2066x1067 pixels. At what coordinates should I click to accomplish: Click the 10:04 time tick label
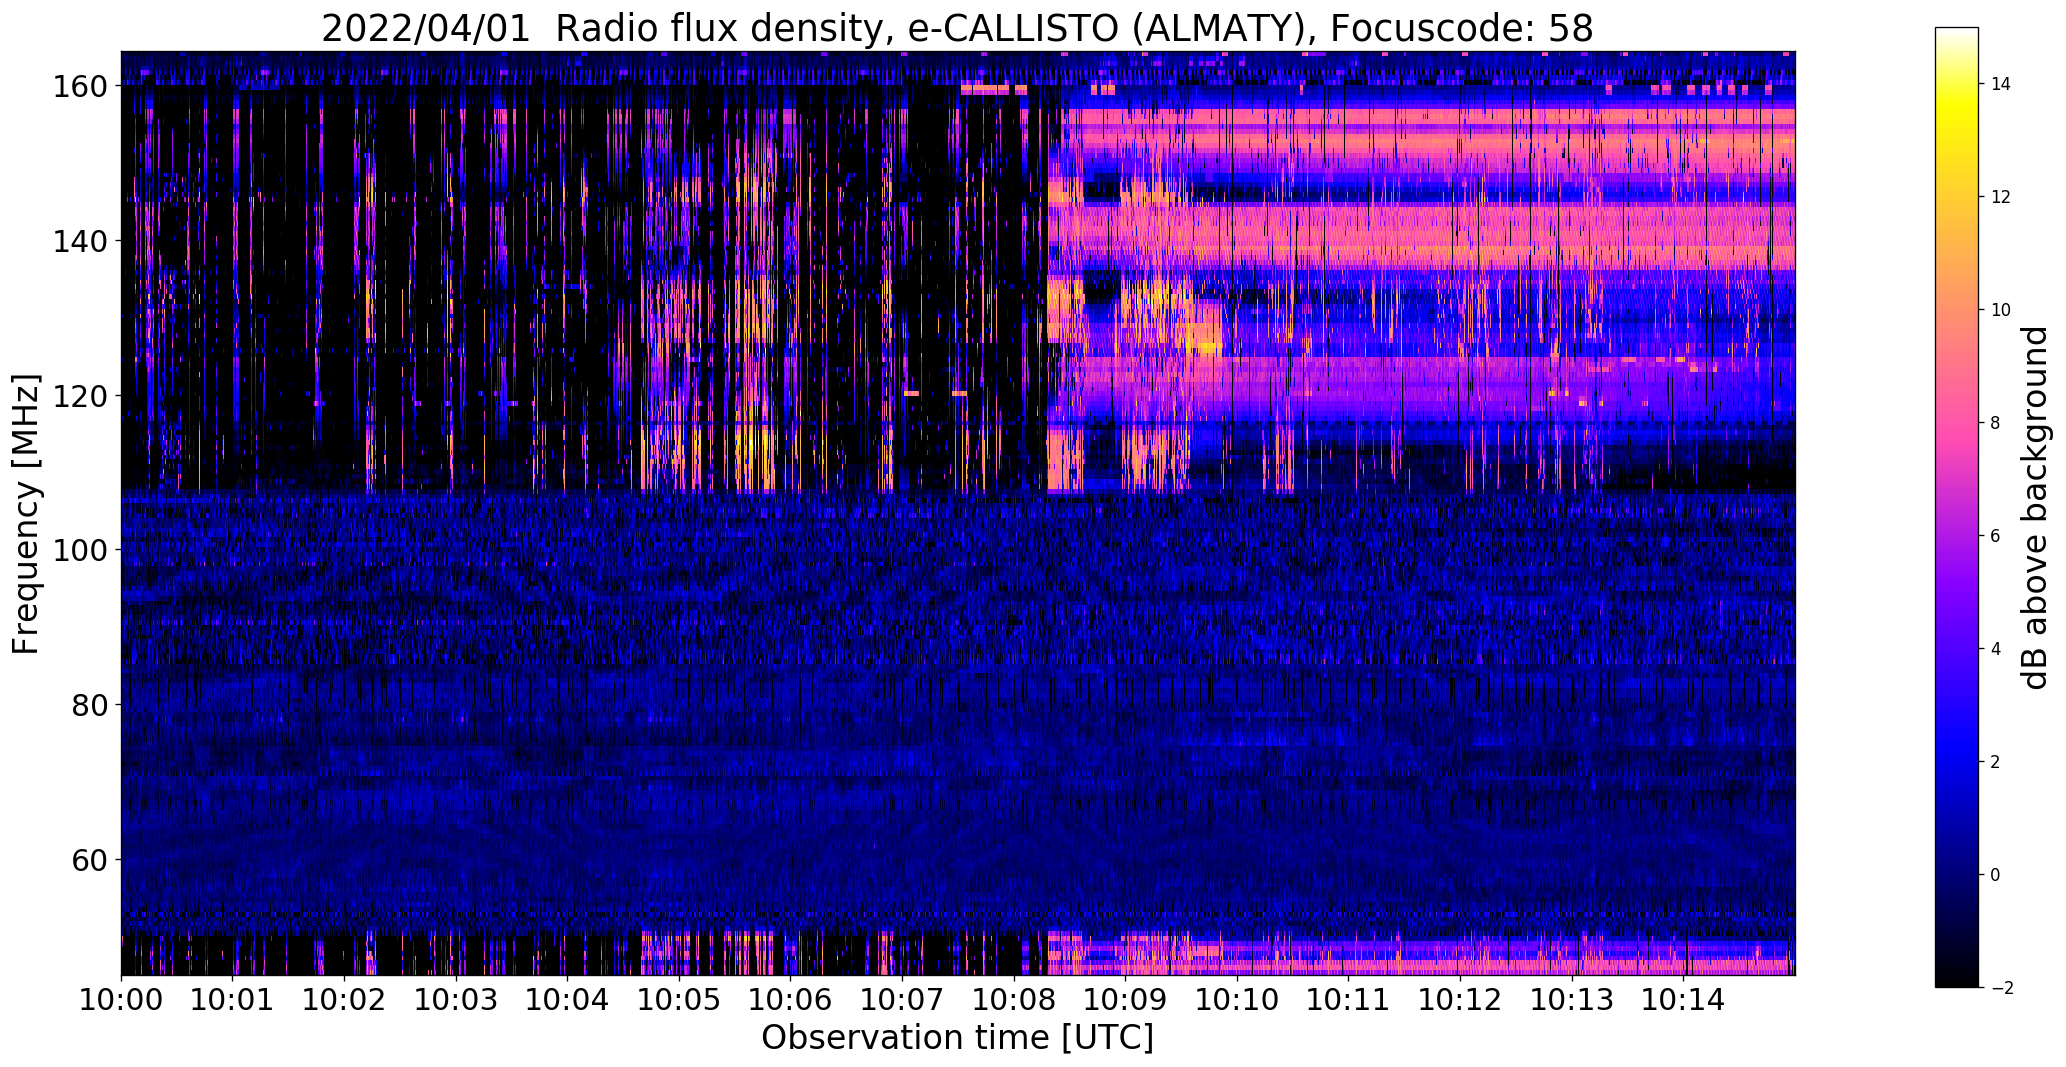point(567,999)
